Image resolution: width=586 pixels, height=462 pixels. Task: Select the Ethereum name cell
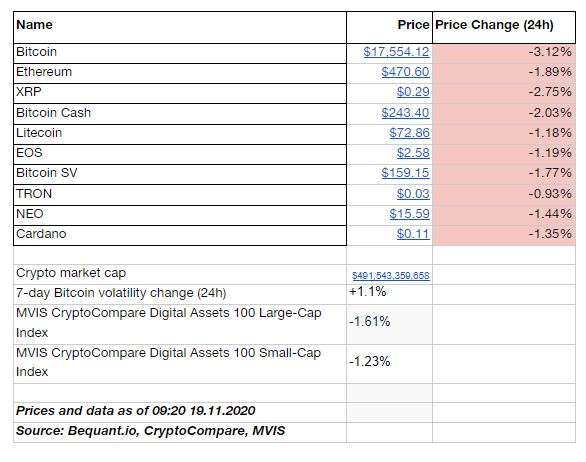pyautogui.click(x=180, y=73)
